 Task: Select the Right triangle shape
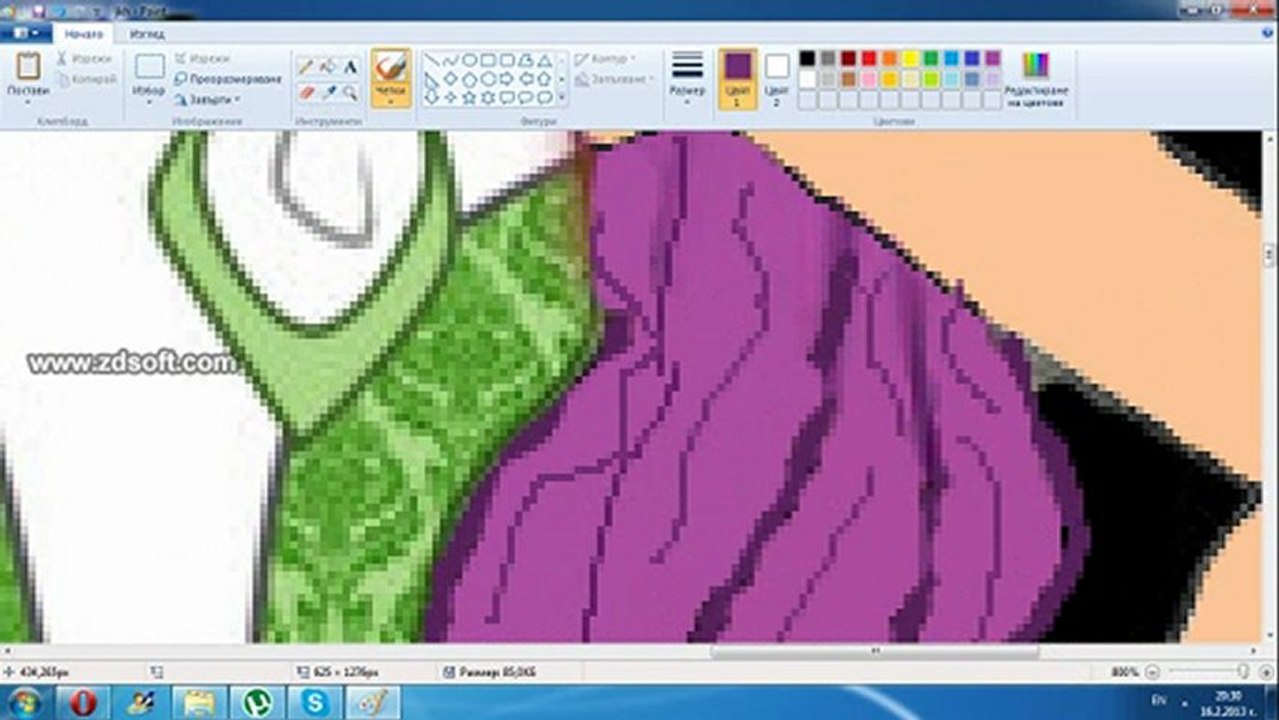pyautogui.click(x=432, y=78)
